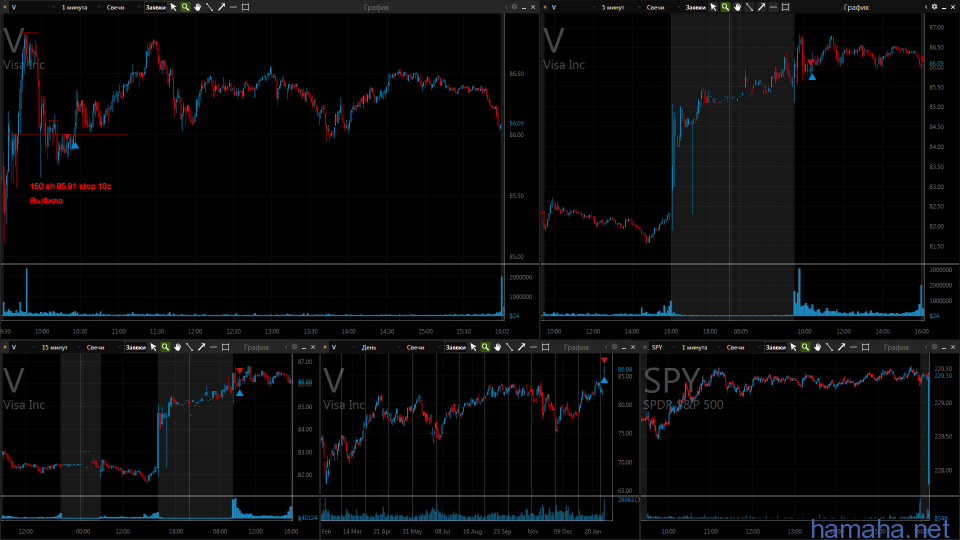Click the left arrow button in the 1 минута V chart header
This screenshot has width=960, height=540.
506,7
